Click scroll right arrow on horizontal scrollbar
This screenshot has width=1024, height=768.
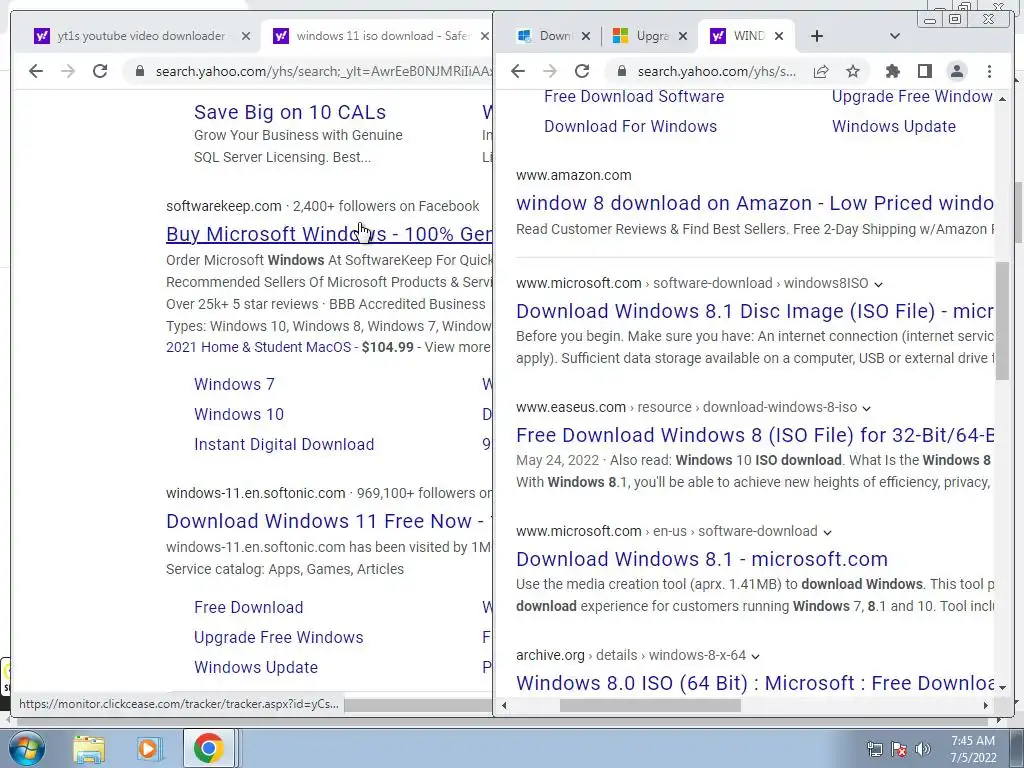click(x=985, y=705)
